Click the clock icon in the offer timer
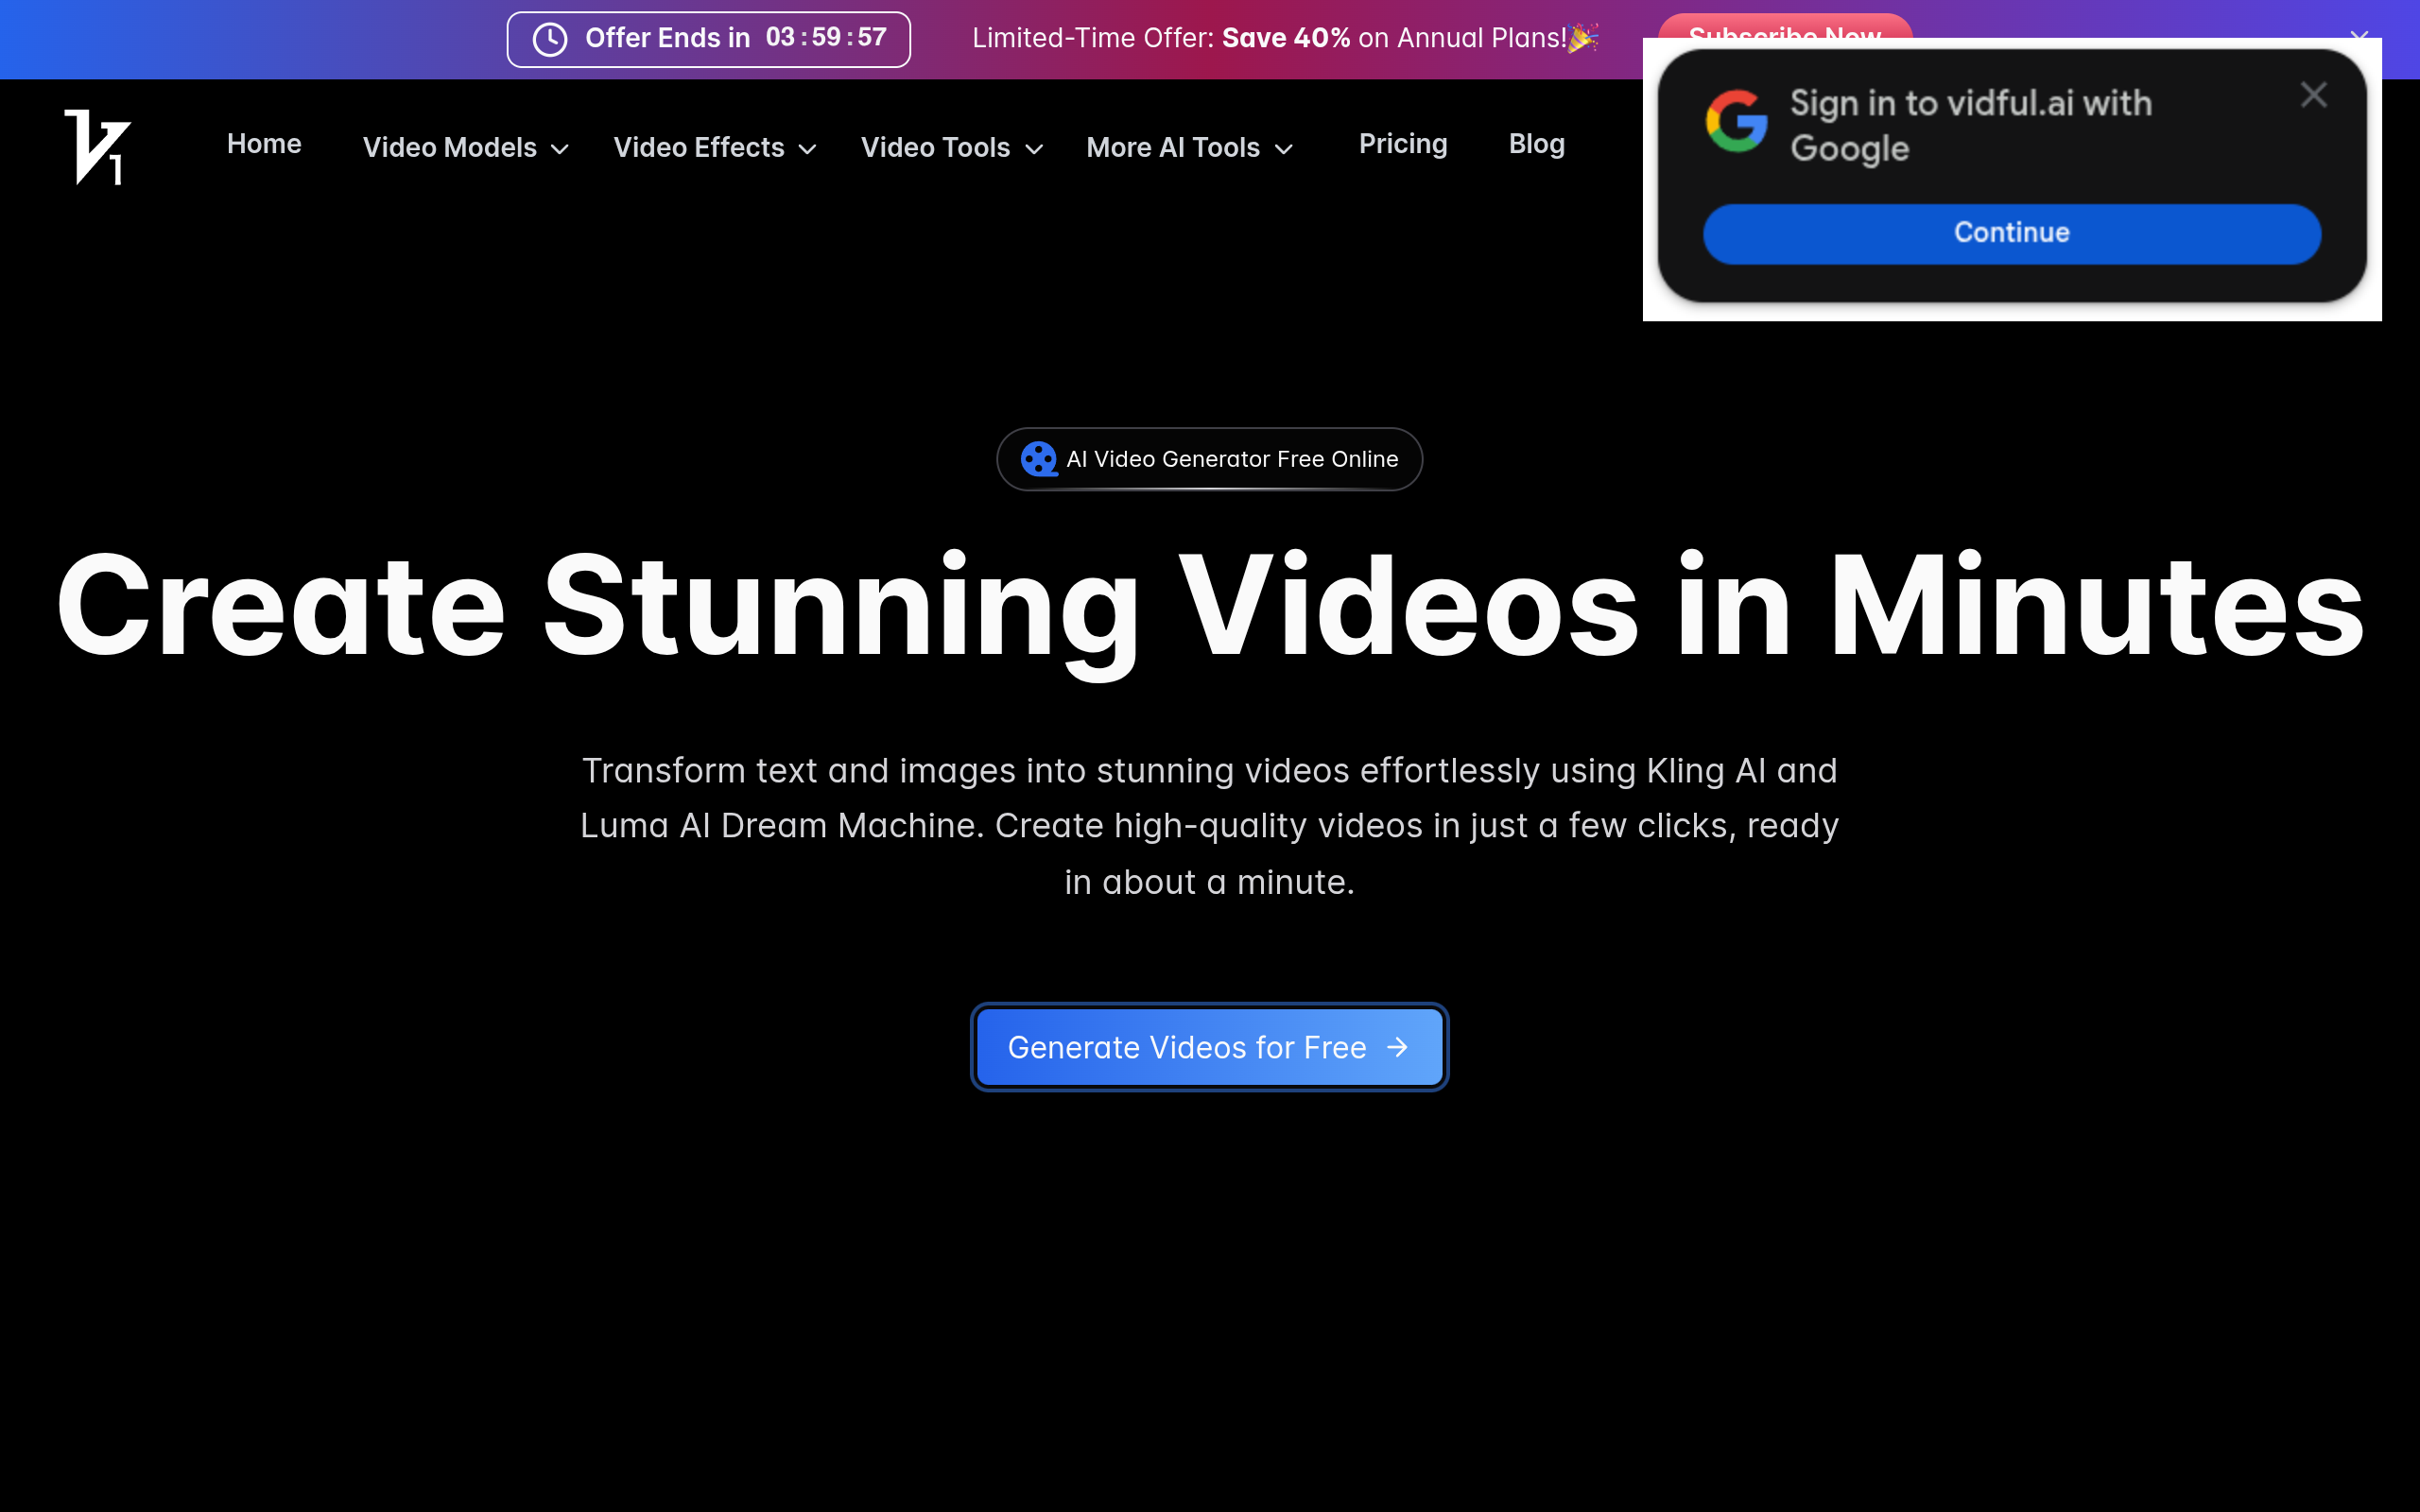The image size is (2420, 1512). point(550,39)
